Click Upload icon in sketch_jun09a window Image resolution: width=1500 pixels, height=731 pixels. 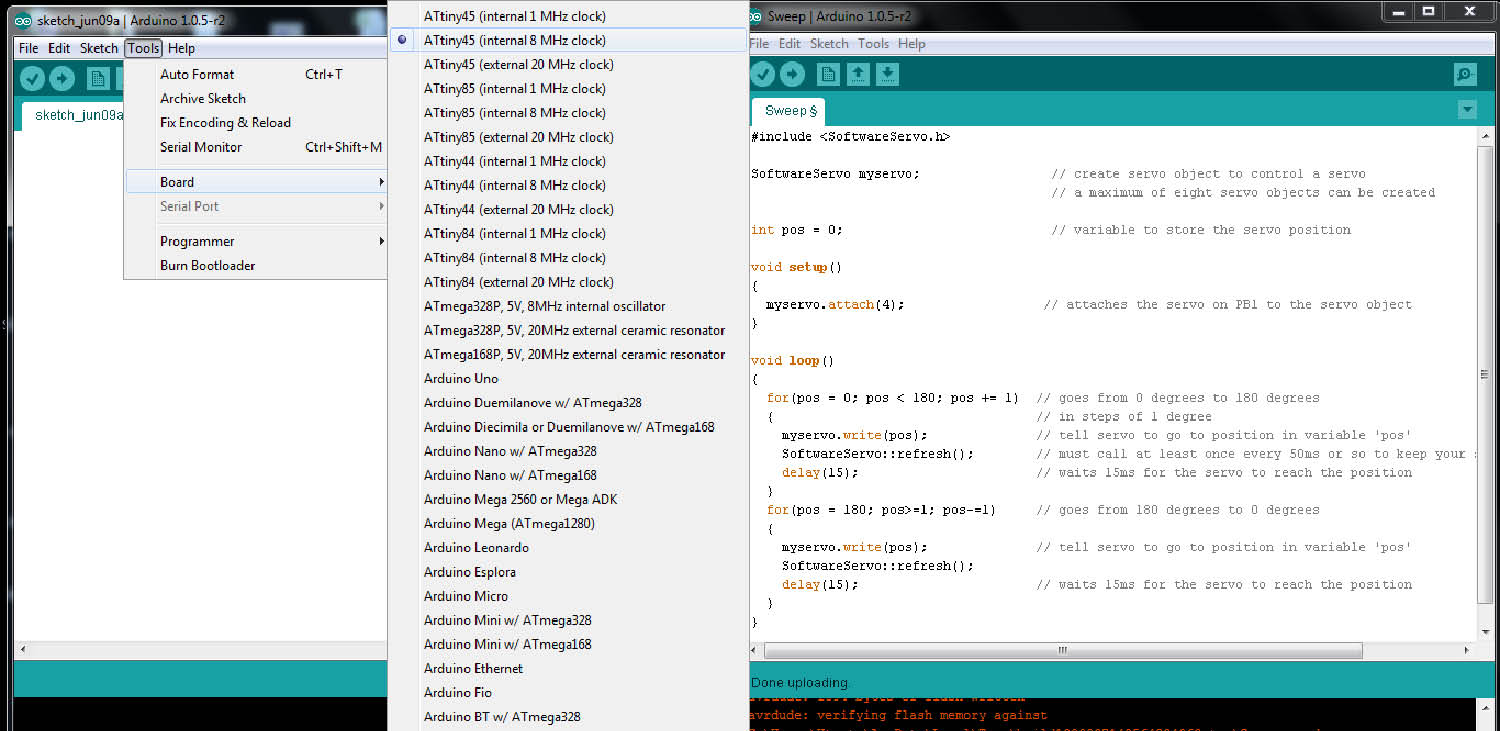pyautogui.click(x=62, y=78)
